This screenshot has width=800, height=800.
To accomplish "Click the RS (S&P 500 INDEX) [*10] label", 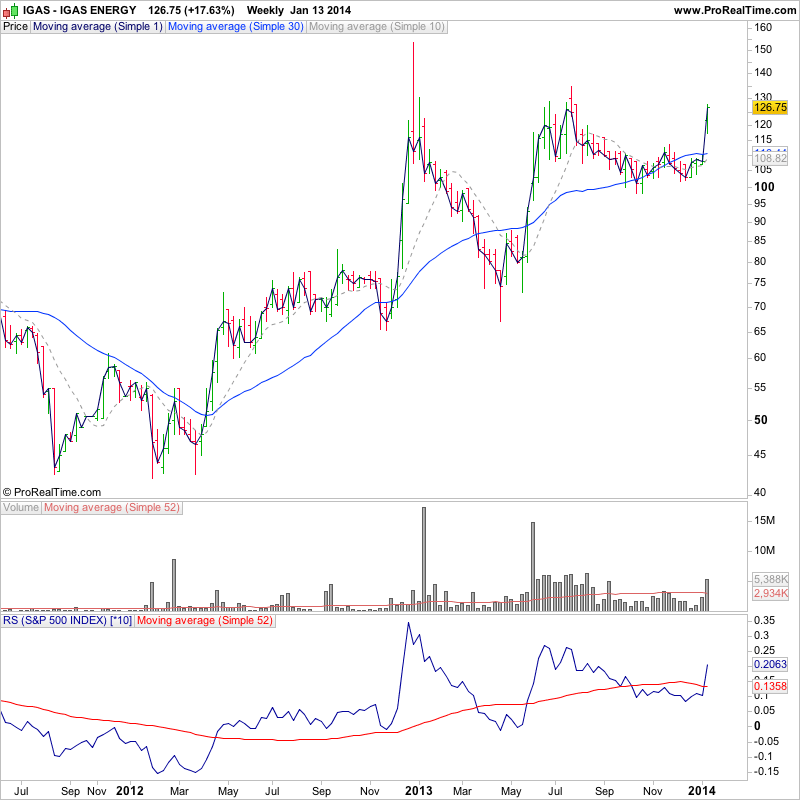I will [67, 621].
